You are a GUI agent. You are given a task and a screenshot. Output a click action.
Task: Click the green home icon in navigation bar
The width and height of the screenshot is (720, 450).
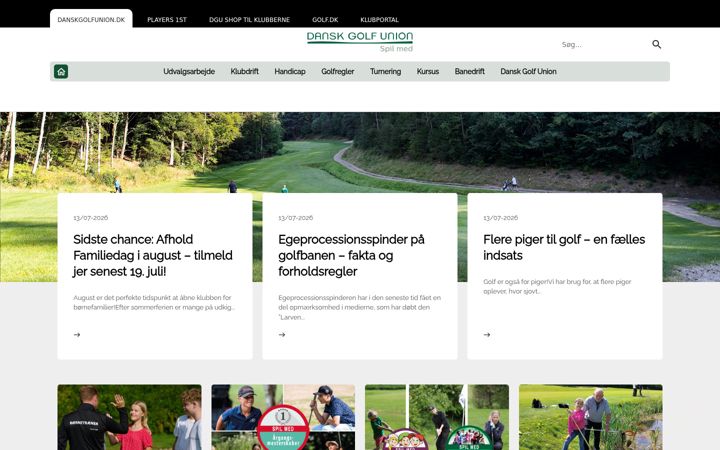(61, 72)
